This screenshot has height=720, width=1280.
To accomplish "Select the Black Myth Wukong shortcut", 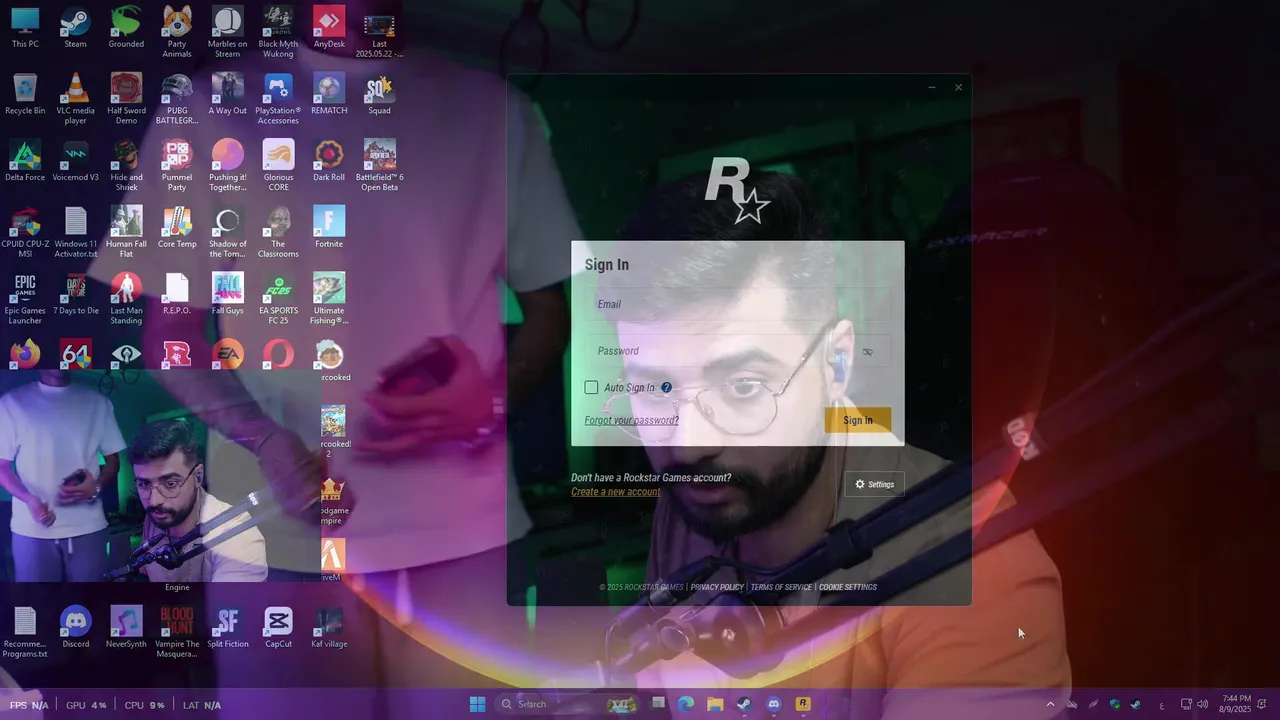I will [x=278, y=32].
